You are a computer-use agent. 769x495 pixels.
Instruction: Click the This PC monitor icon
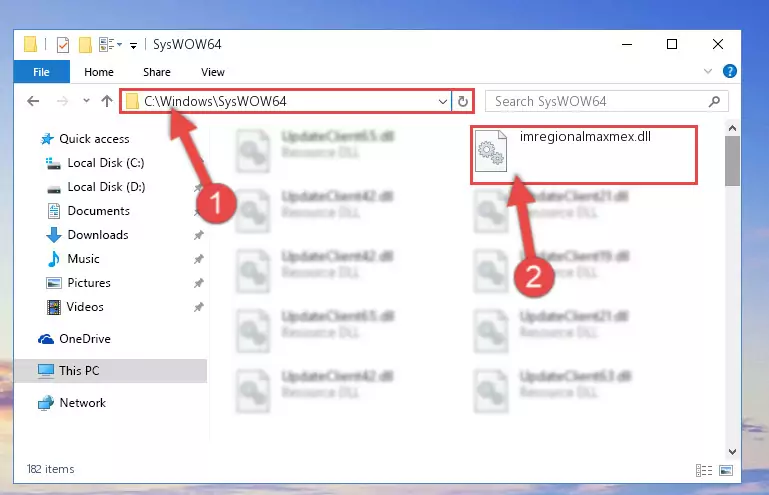point(46,371)
